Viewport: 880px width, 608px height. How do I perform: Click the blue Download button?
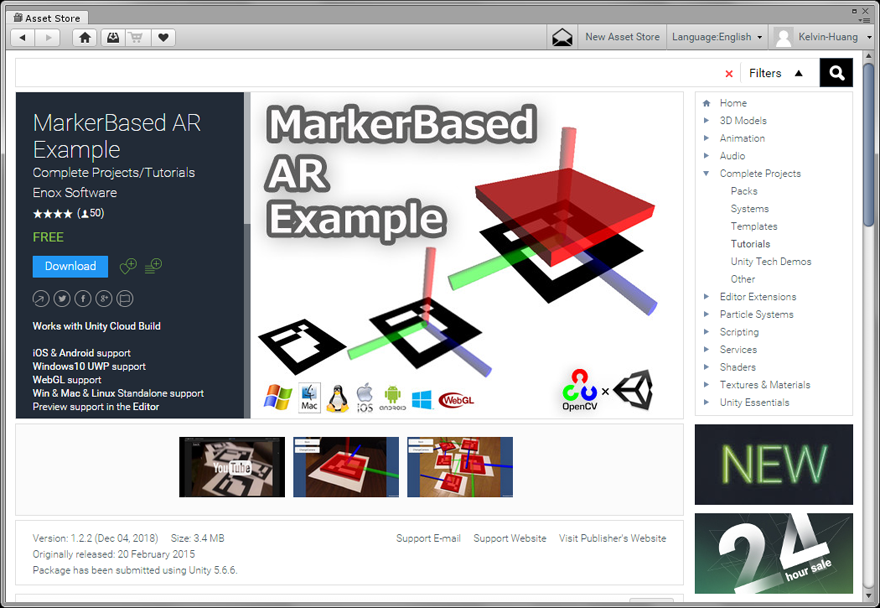click(70, 266)
